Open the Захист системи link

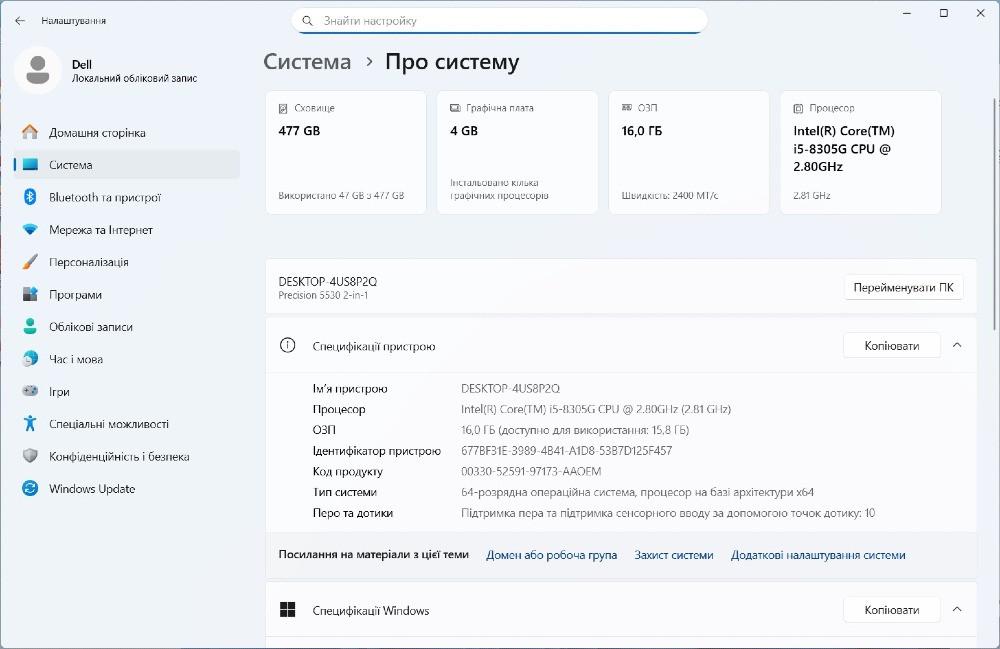673,555
